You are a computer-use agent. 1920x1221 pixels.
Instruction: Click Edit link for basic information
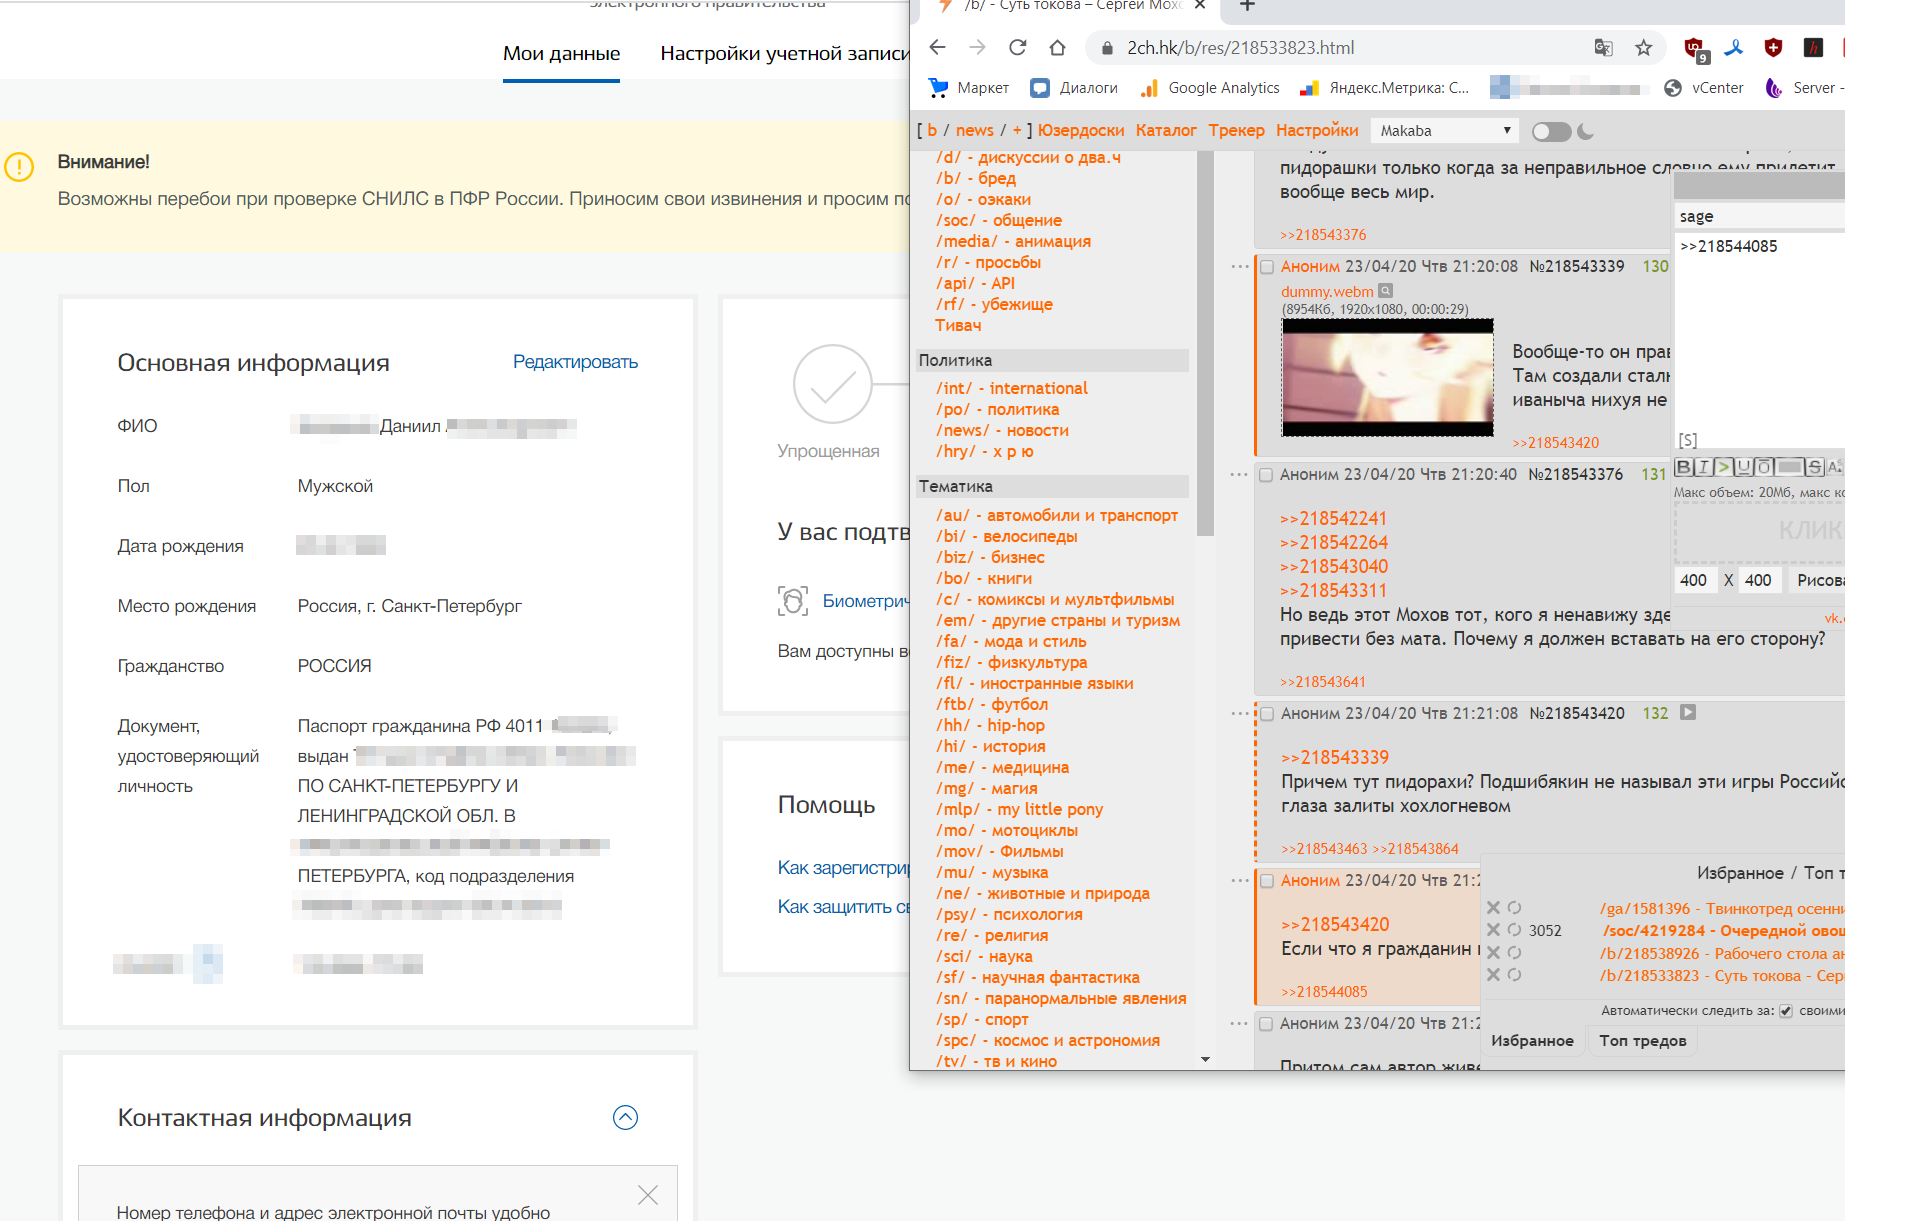[x=575, y=362]
